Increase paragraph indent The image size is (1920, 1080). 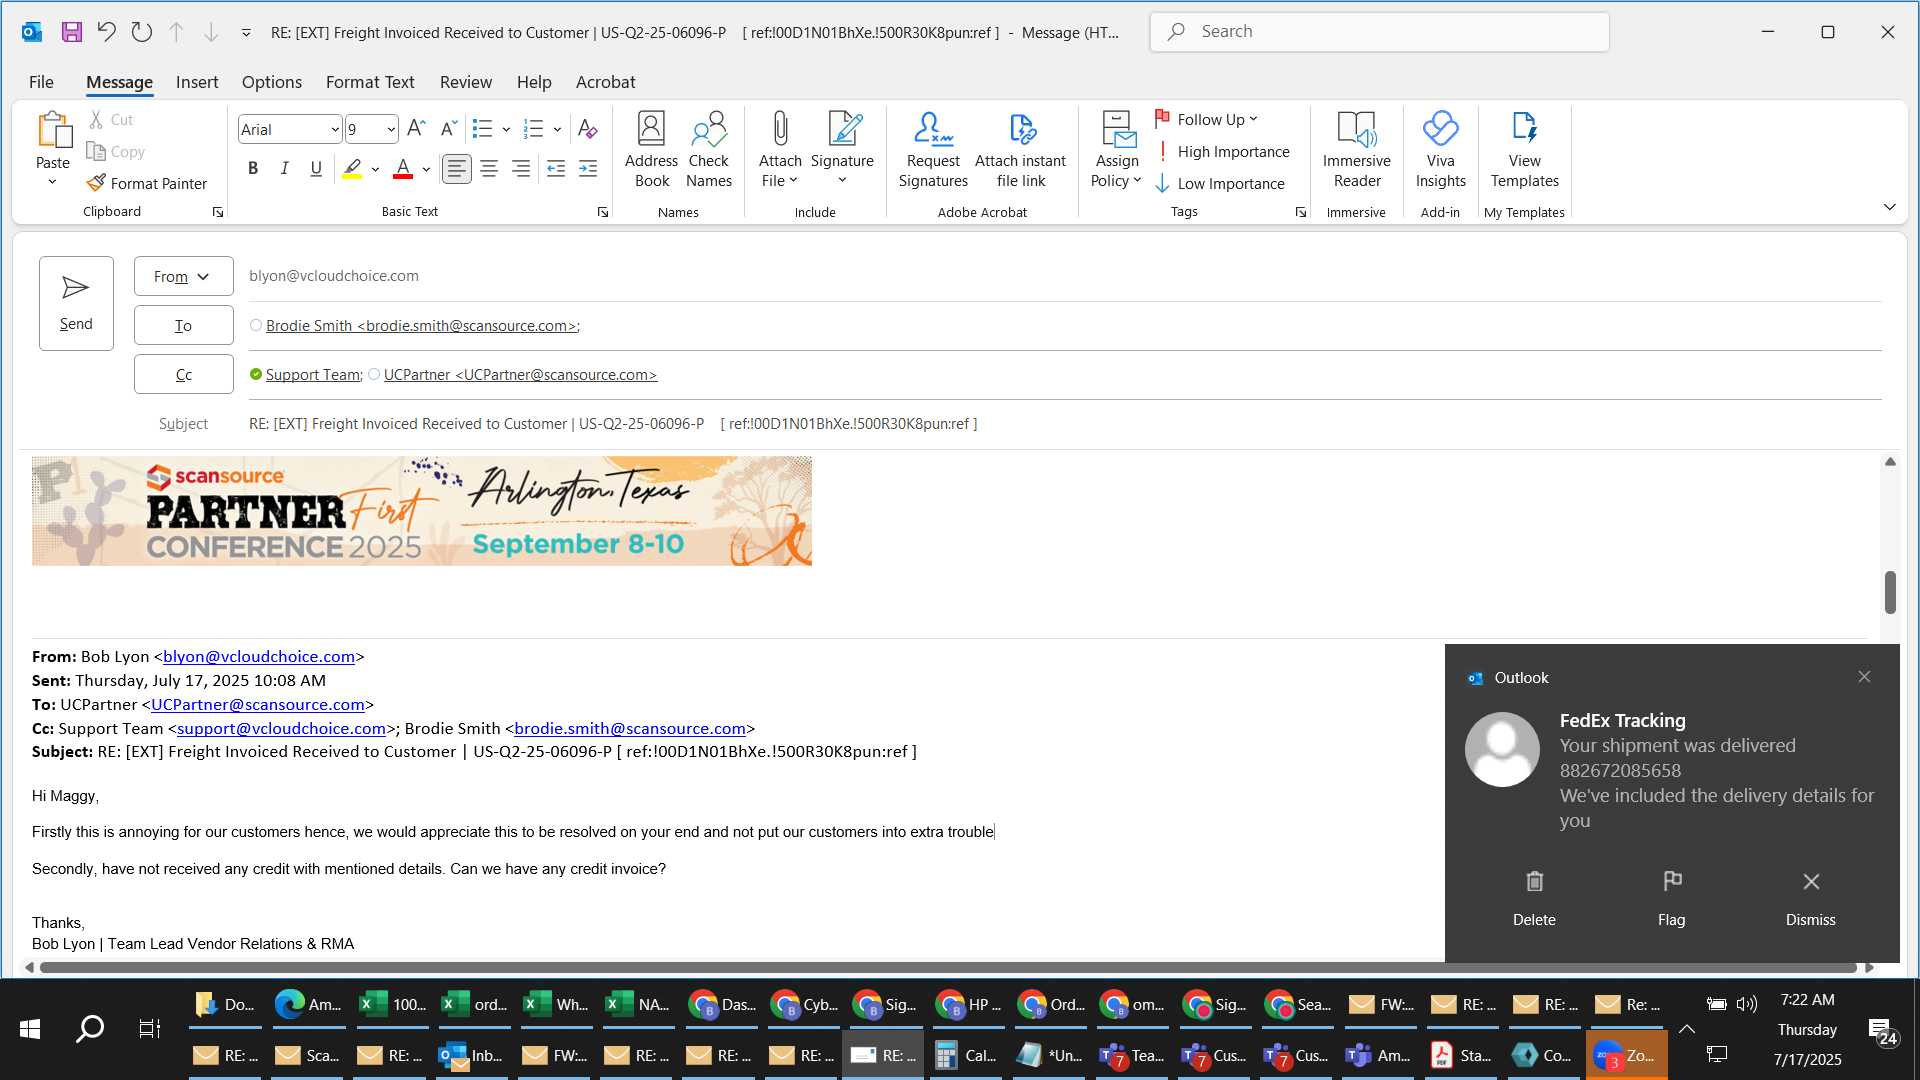coord(588,169)
